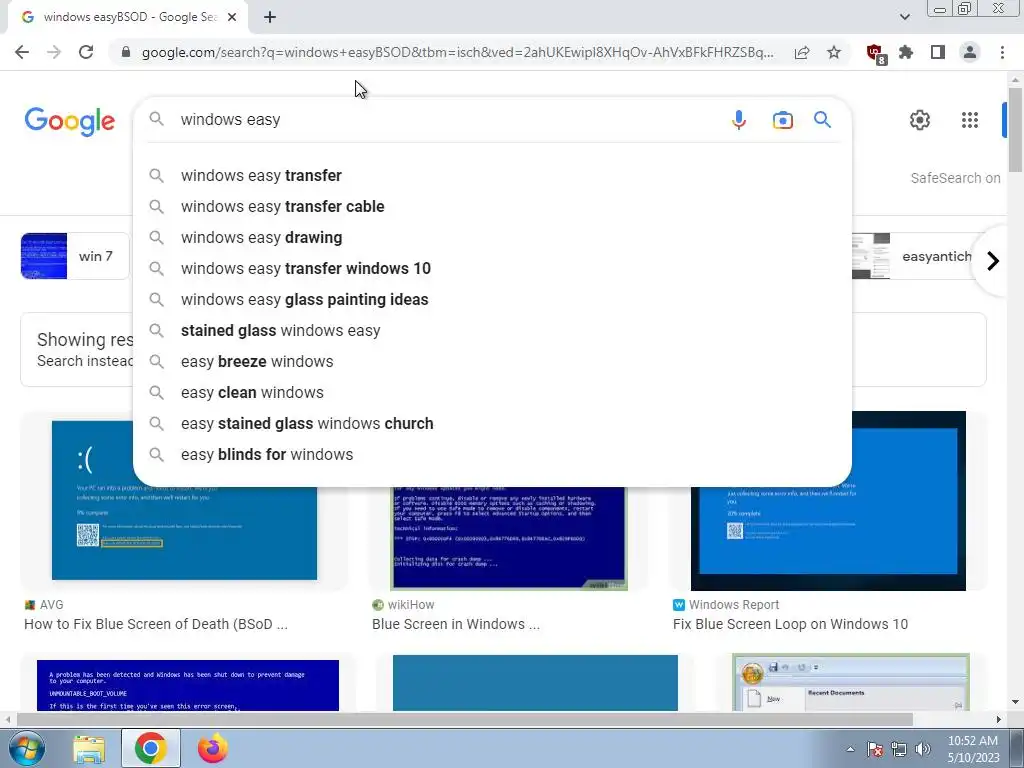Image resolution: width=1024 pixels, height=768 pixels.
Task: Choose suggestion stained glass windows easy
Action: (492, 330)
